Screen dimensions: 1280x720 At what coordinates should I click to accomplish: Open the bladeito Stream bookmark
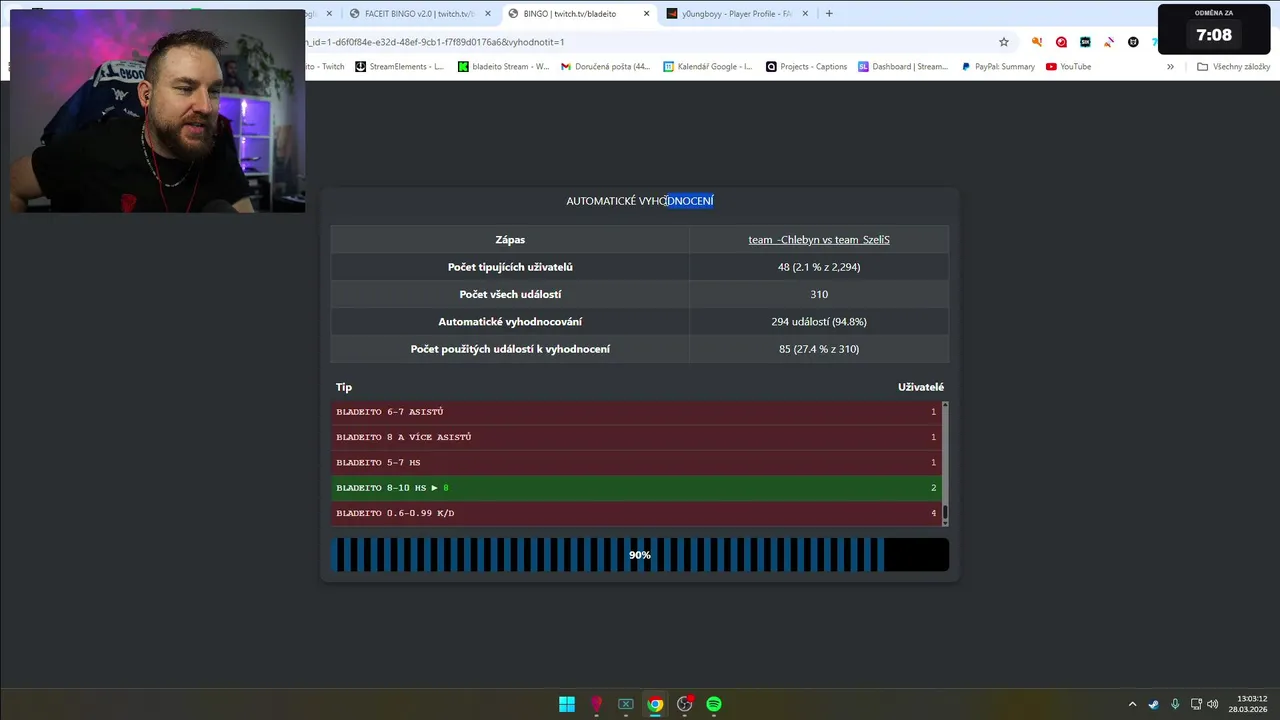tap(503, 67)
